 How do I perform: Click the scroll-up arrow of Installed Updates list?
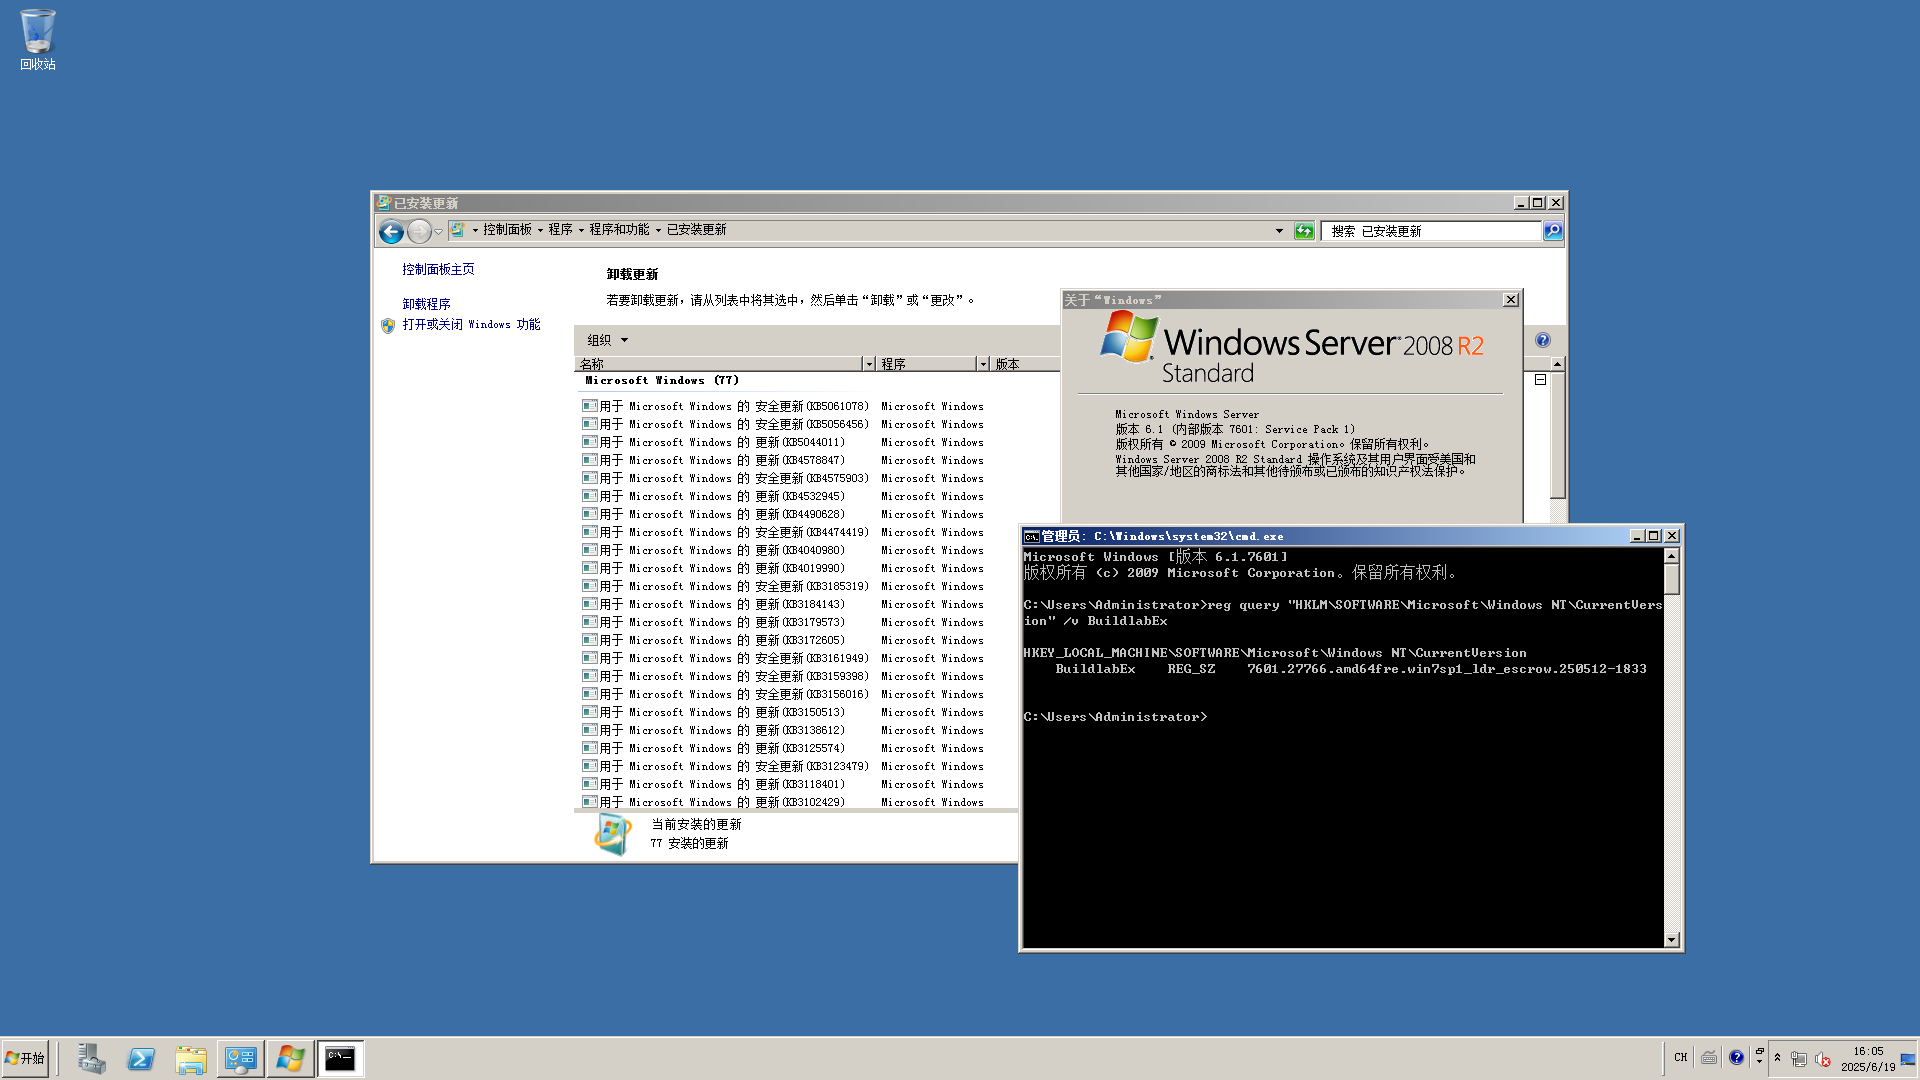pyautogui.click(x=1557, y=364)
